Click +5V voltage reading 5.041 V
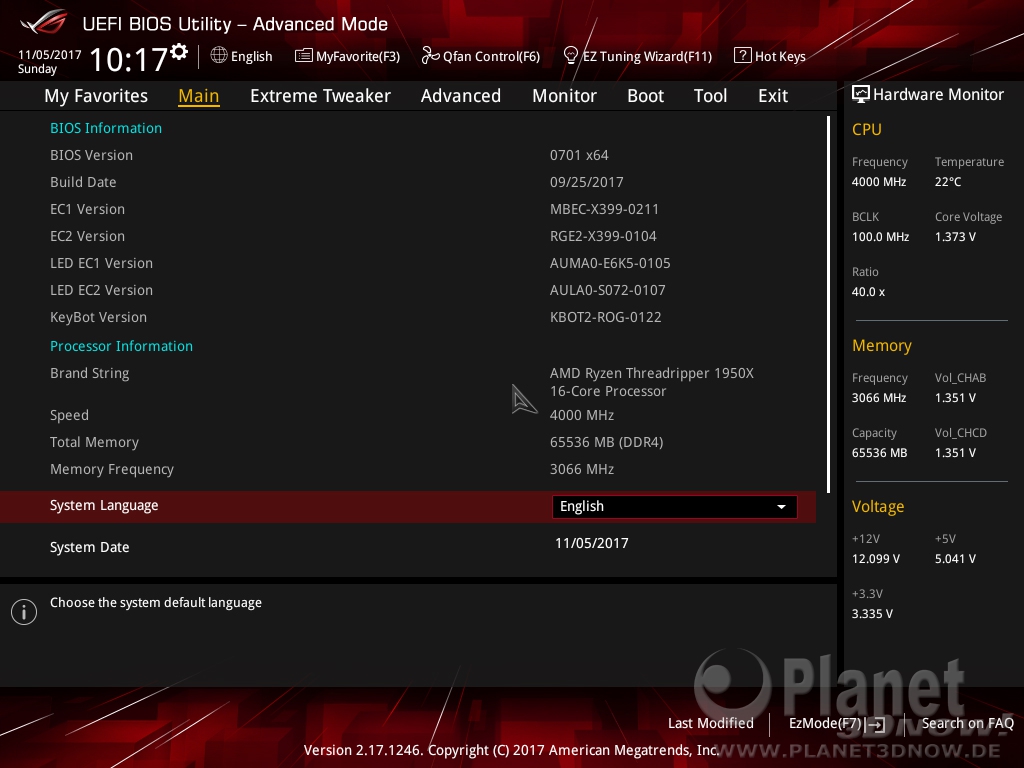Image resolution: width=1024 pixels, height=768 pixels. pos(955,559)
